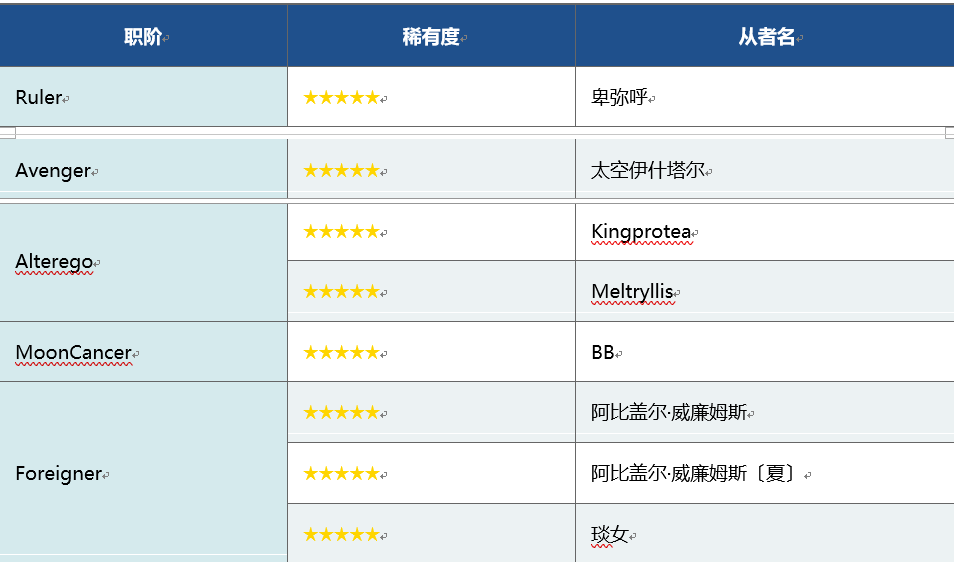
Task: Click the stars in the Meltryllis row
Action: pos(341,292)
